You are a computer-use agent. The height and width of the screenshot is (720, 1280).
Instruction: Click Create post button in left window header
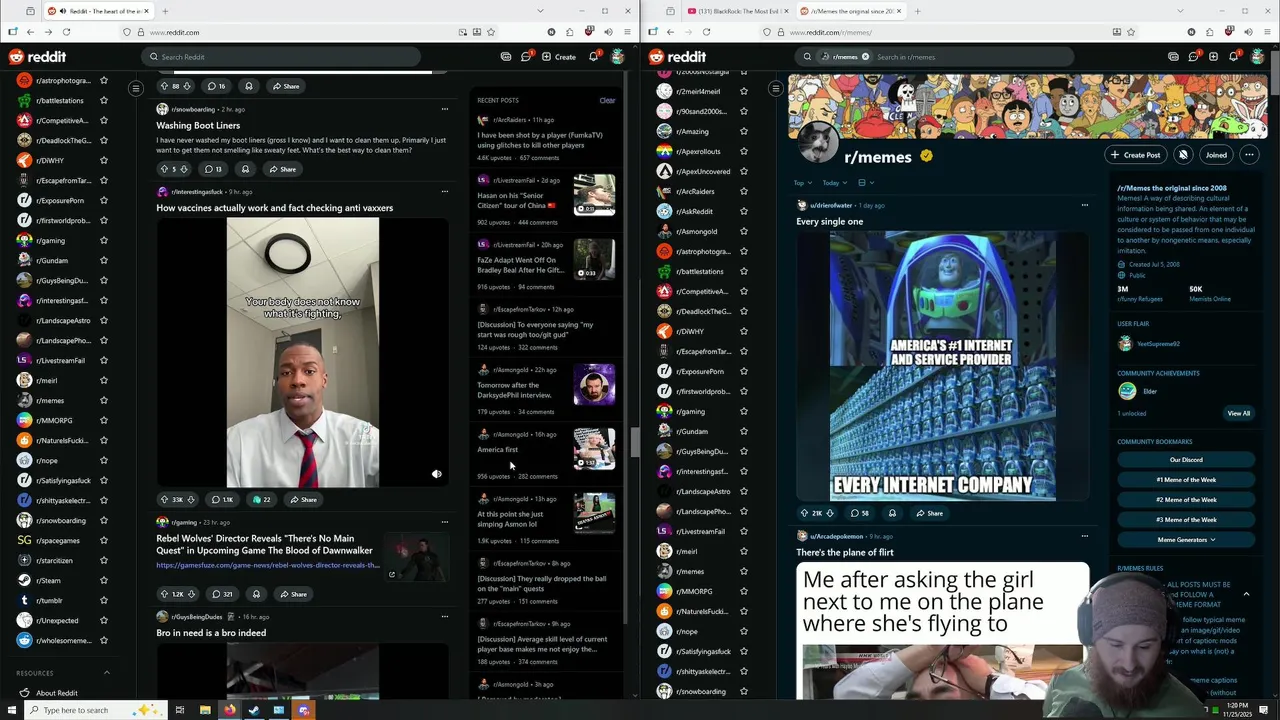pos(559,57)
